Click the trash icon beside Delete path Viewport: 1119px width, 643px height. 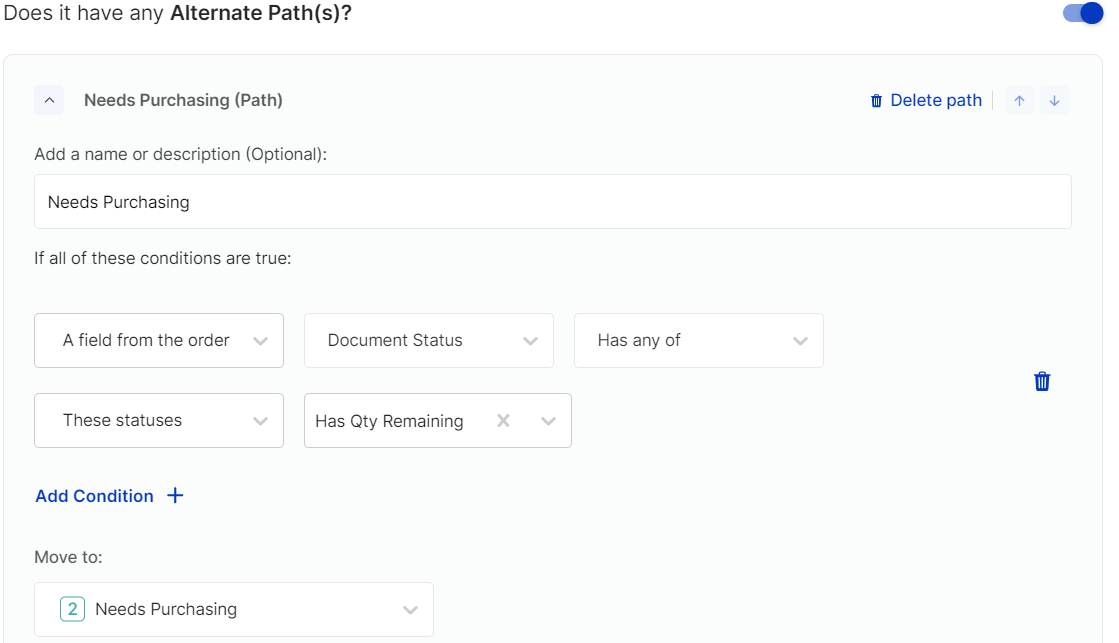pos(877,100)
